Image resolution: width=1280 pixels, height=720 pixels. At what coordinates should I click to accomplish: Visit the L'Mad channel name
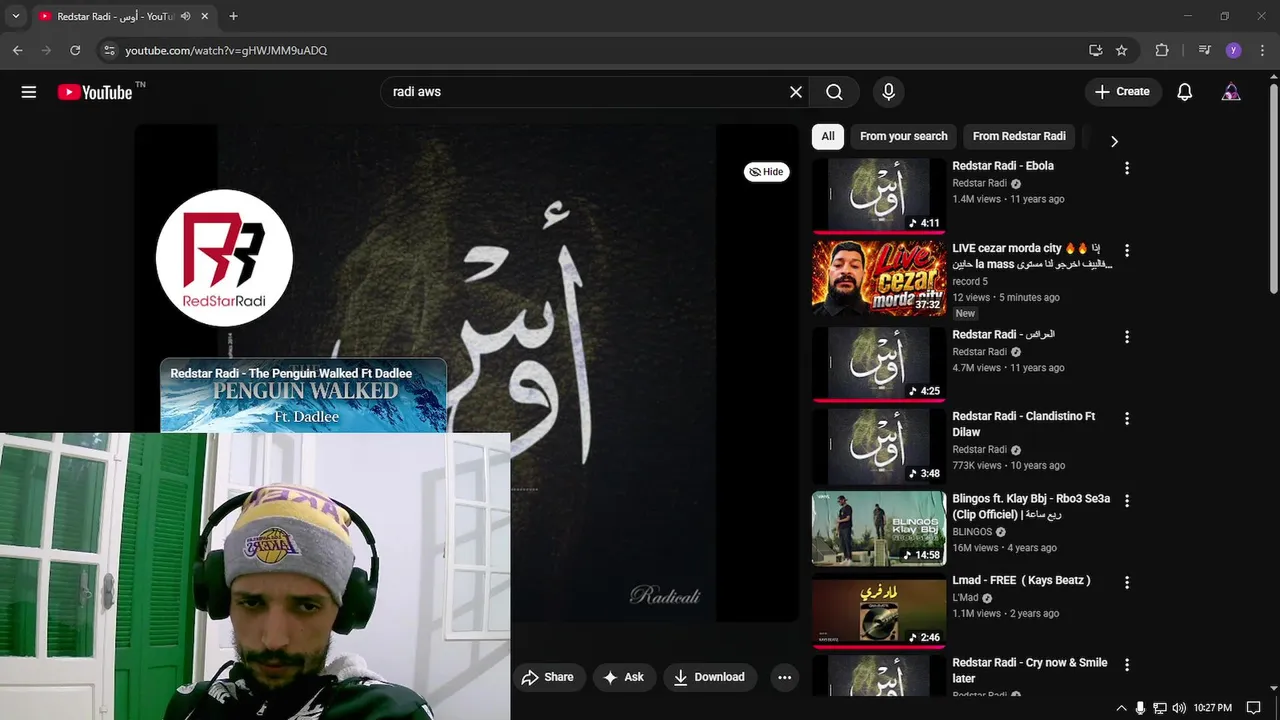(965, 598)
